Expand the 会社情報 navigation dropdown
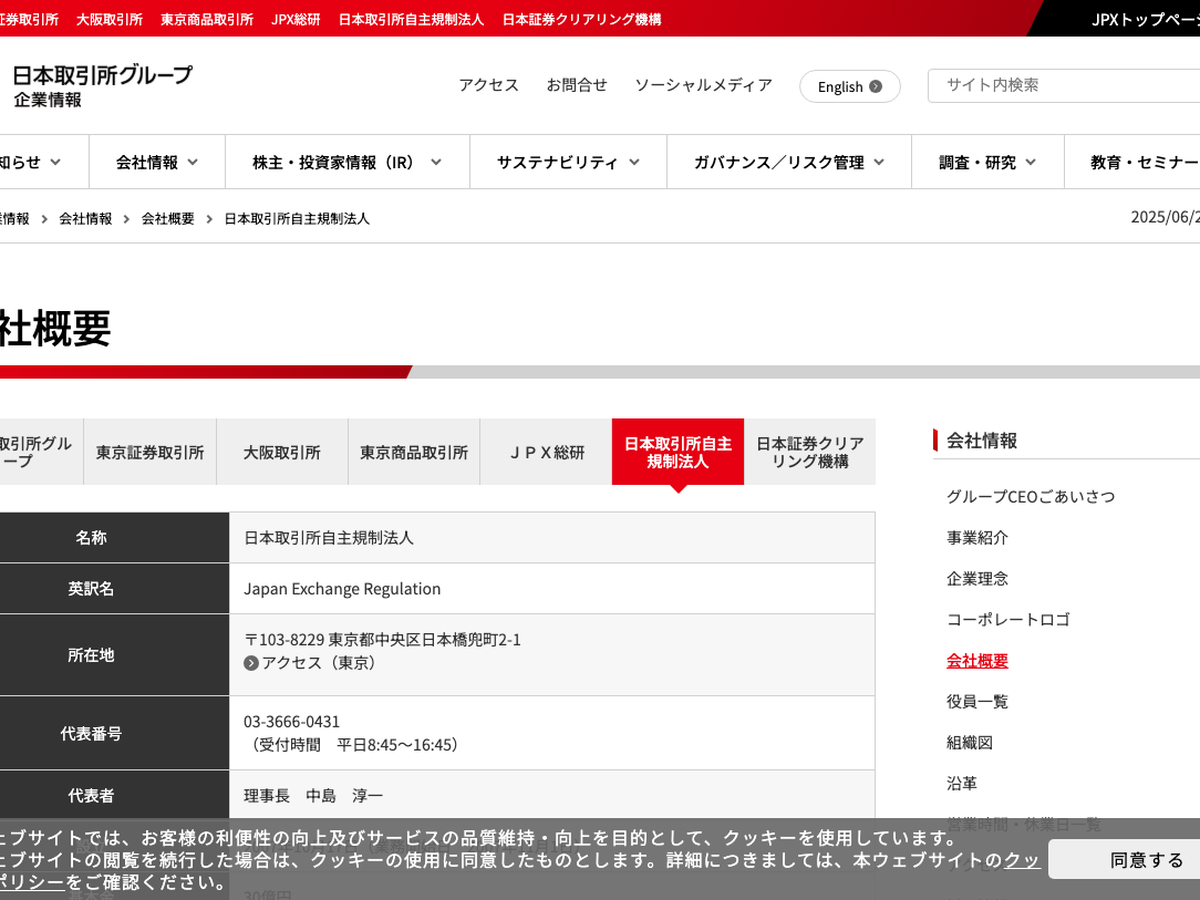Image resolution: width=1200 pixels, height=900 pixels. 157,162
